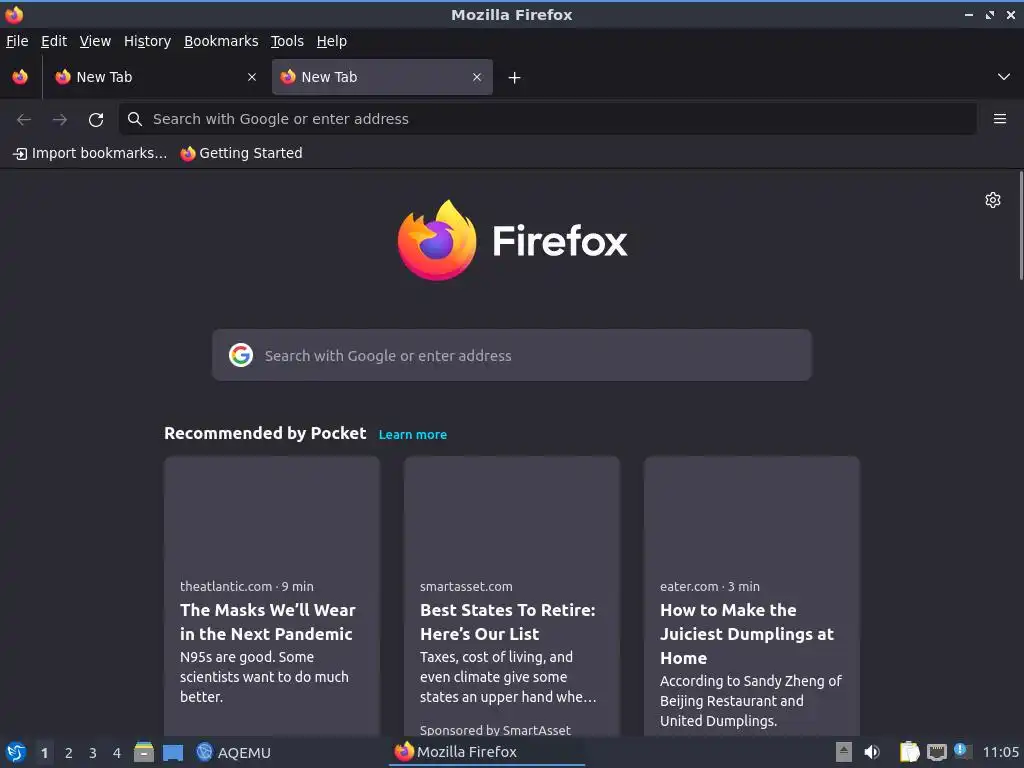Click the page vertical scrollbar
This screenshot has width=1024, height=768.
1021,226
